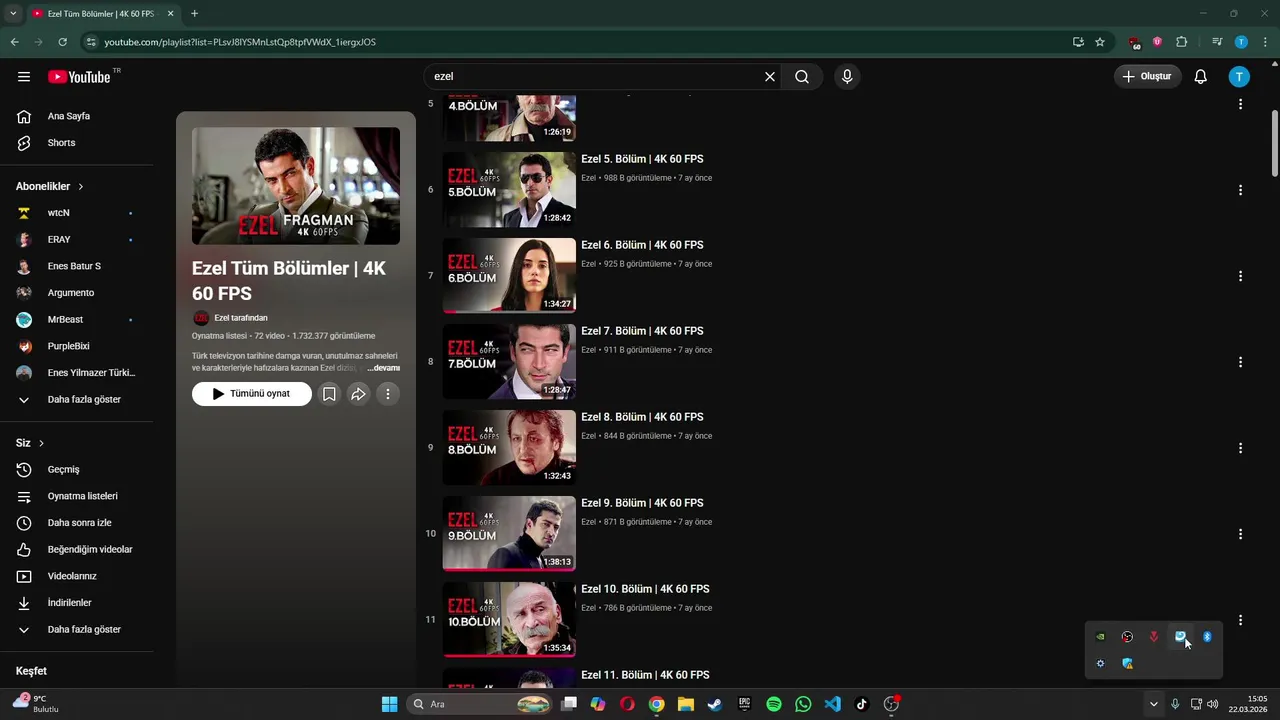Click the Ezel 6. Bölüm thumbnail
Screen dimensions: 1280x720
click(509, 275)
